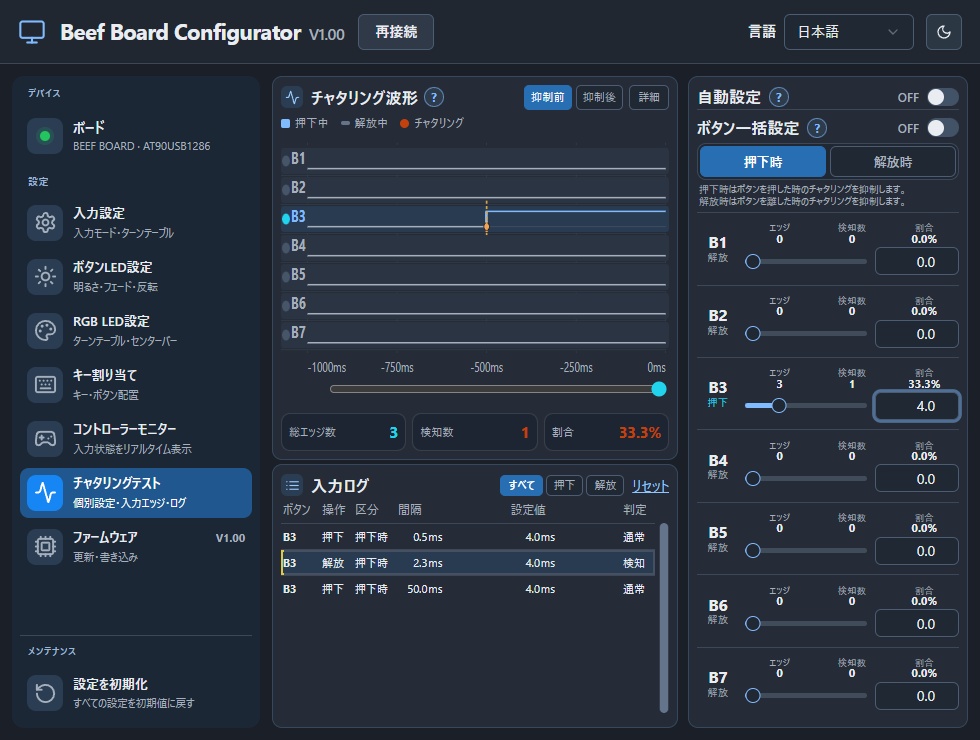Switch waveform to 抑制後 tab
This screenshot has width=980, height=740.
click(x=599, y=98)
